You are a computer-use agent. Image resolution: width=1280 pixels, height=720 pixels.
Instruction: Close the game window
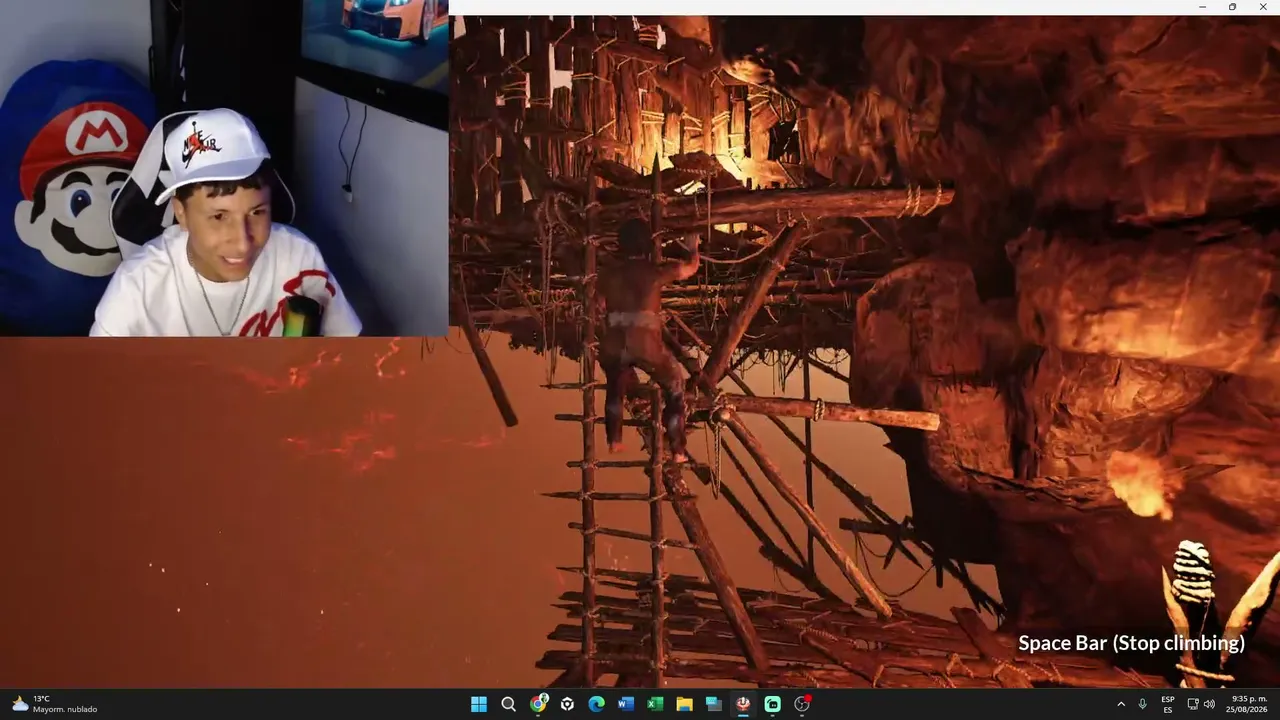pos(1262,7)
